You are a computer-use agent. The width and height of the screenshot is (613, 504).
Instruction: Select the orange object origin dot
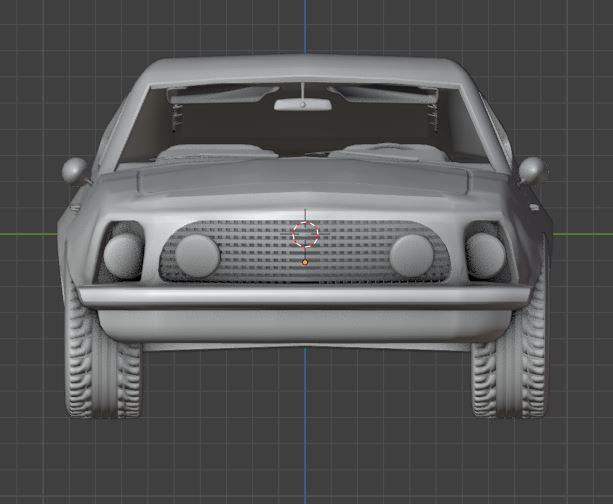[305, 262]
